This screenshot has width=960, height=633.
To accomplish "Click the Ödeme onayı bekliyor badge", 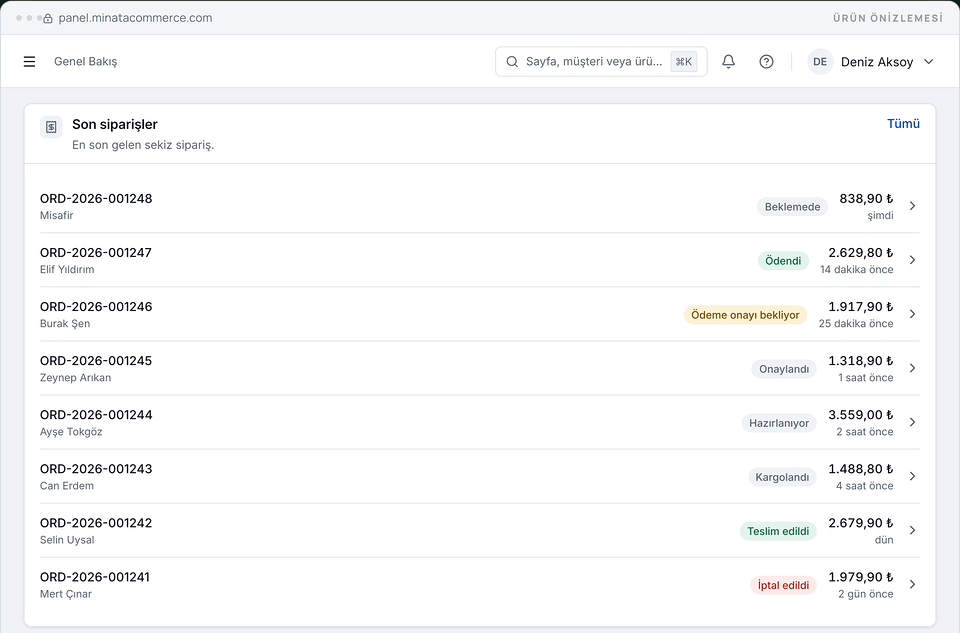I will click(745, 315).
